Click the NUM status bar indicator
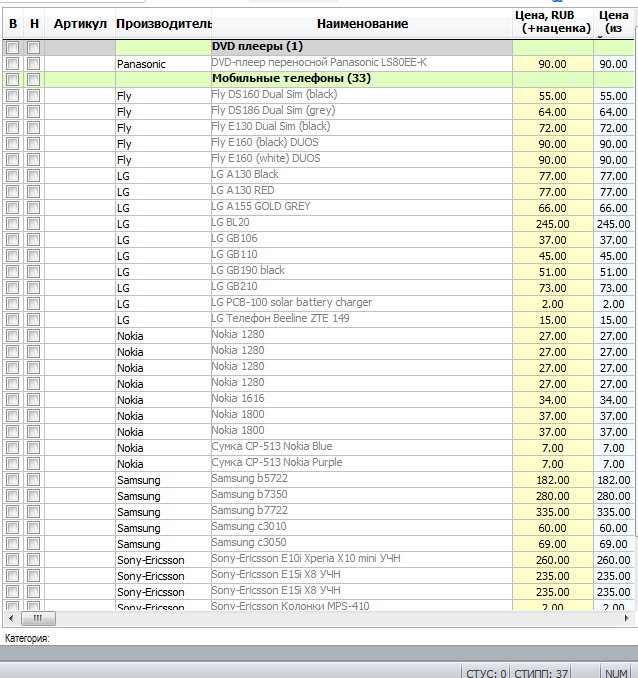 tap(616, 673)
